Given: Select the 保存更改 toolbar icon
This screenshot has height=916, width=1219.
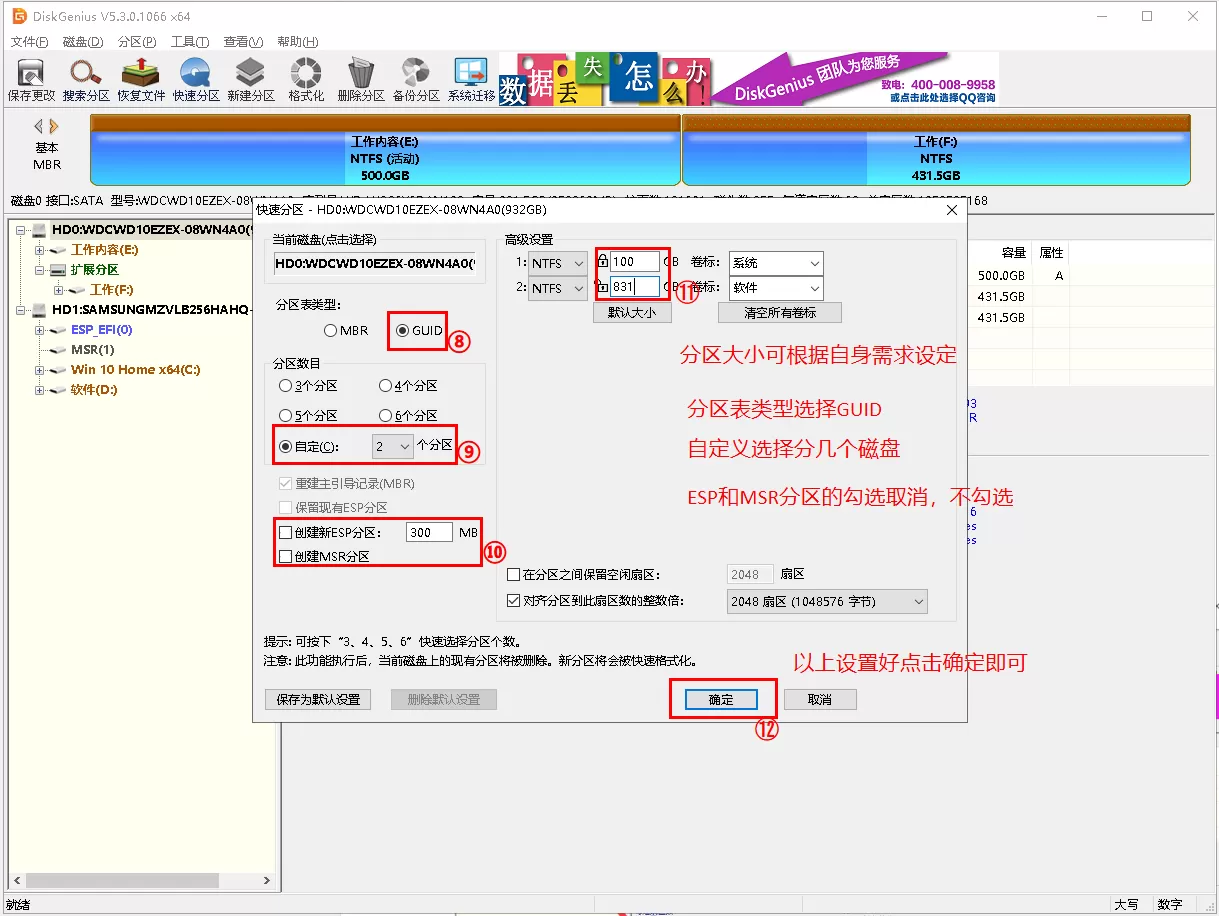Looking at the screenshot, I should tap(30, 79).
